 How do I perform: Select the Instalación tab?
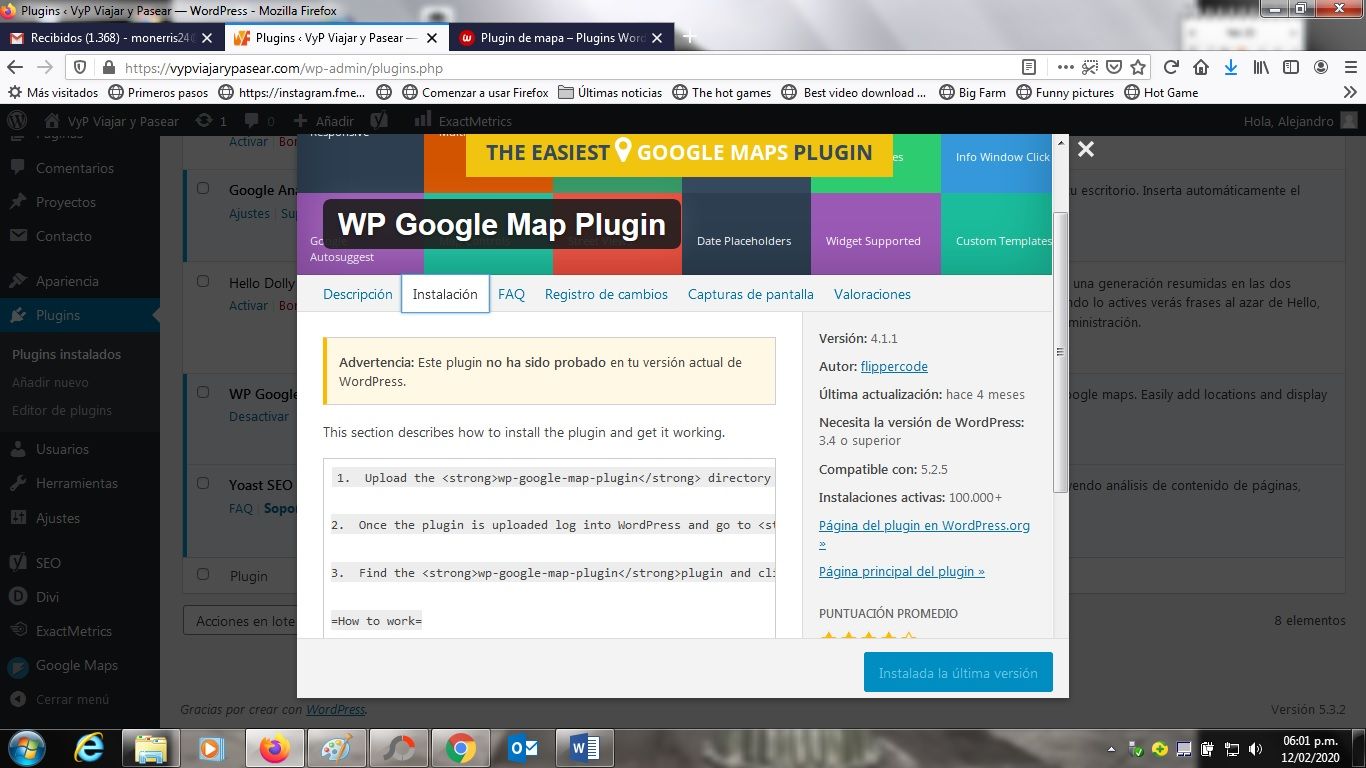coord(445,294)
